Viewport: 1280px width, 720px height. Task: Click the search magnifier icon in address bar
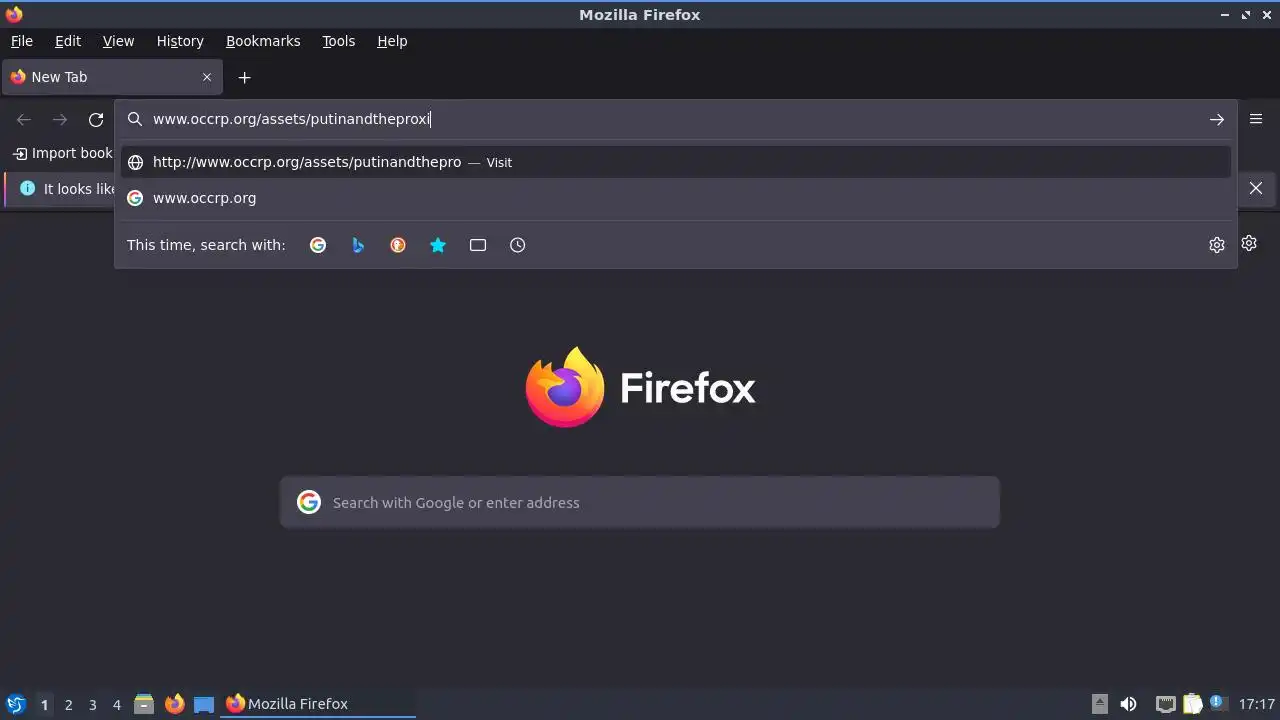coord(135,119)
